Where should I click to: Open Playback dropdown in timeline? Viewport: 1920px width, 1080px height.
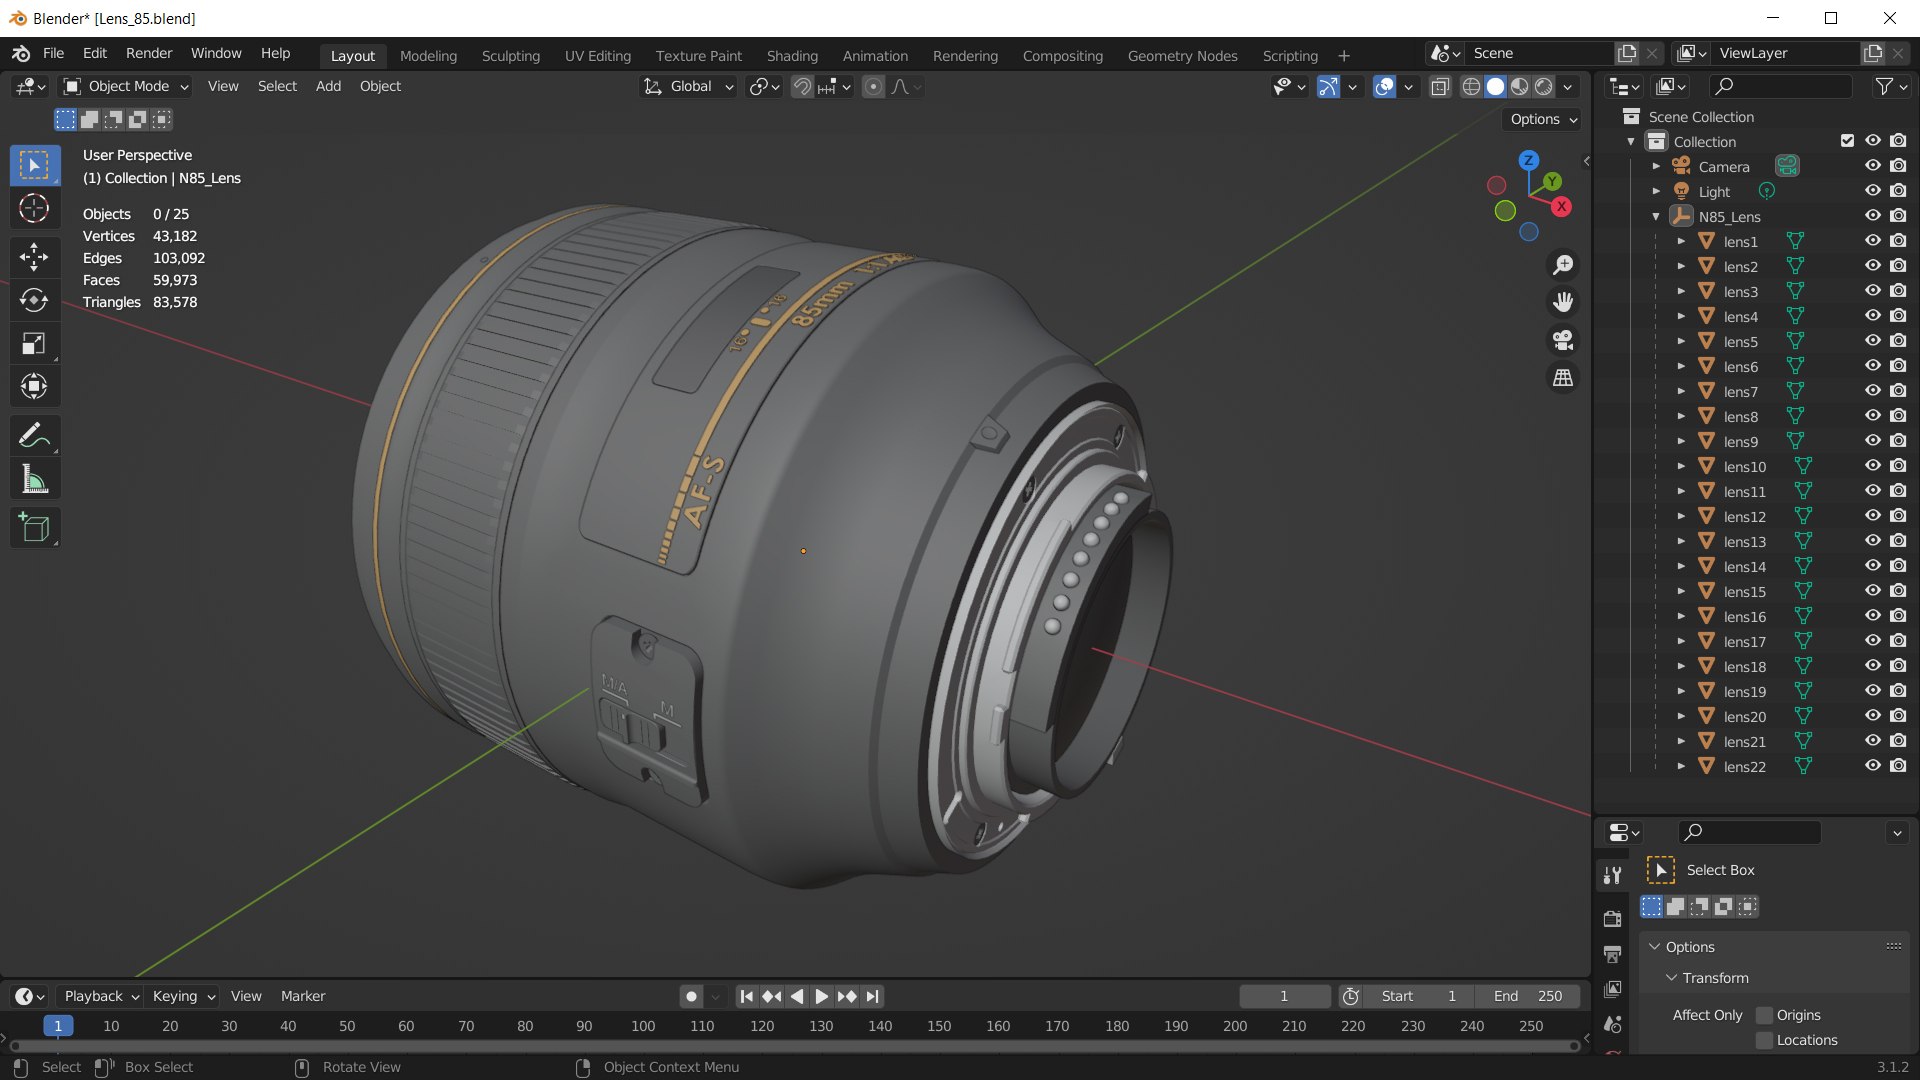[x=101, y=996]
